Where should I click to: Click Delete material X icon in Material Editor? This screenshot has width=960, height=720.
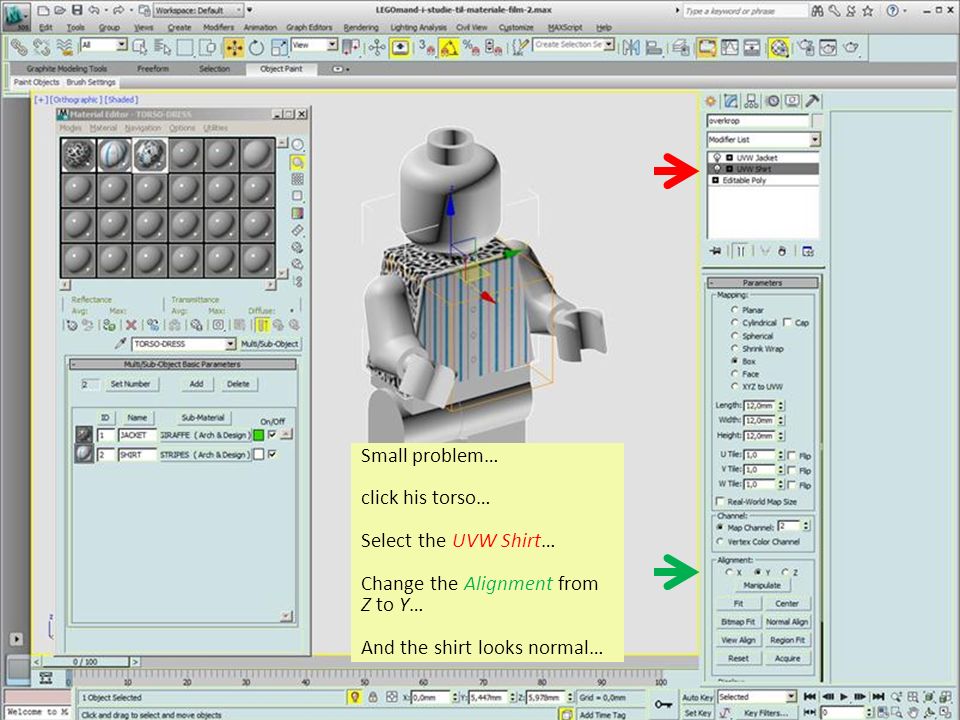click(130, 325)
